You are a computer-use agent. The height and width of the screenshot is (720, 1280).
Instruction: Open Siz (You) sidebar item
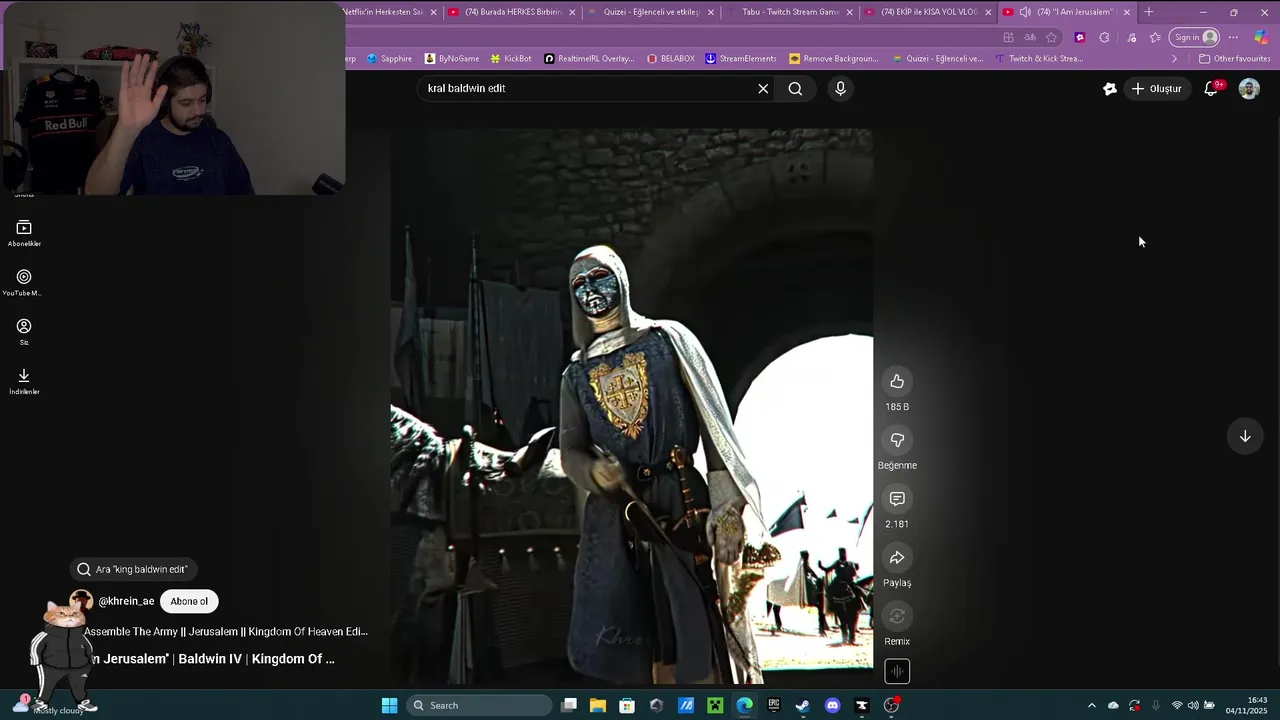click(24, 332)
